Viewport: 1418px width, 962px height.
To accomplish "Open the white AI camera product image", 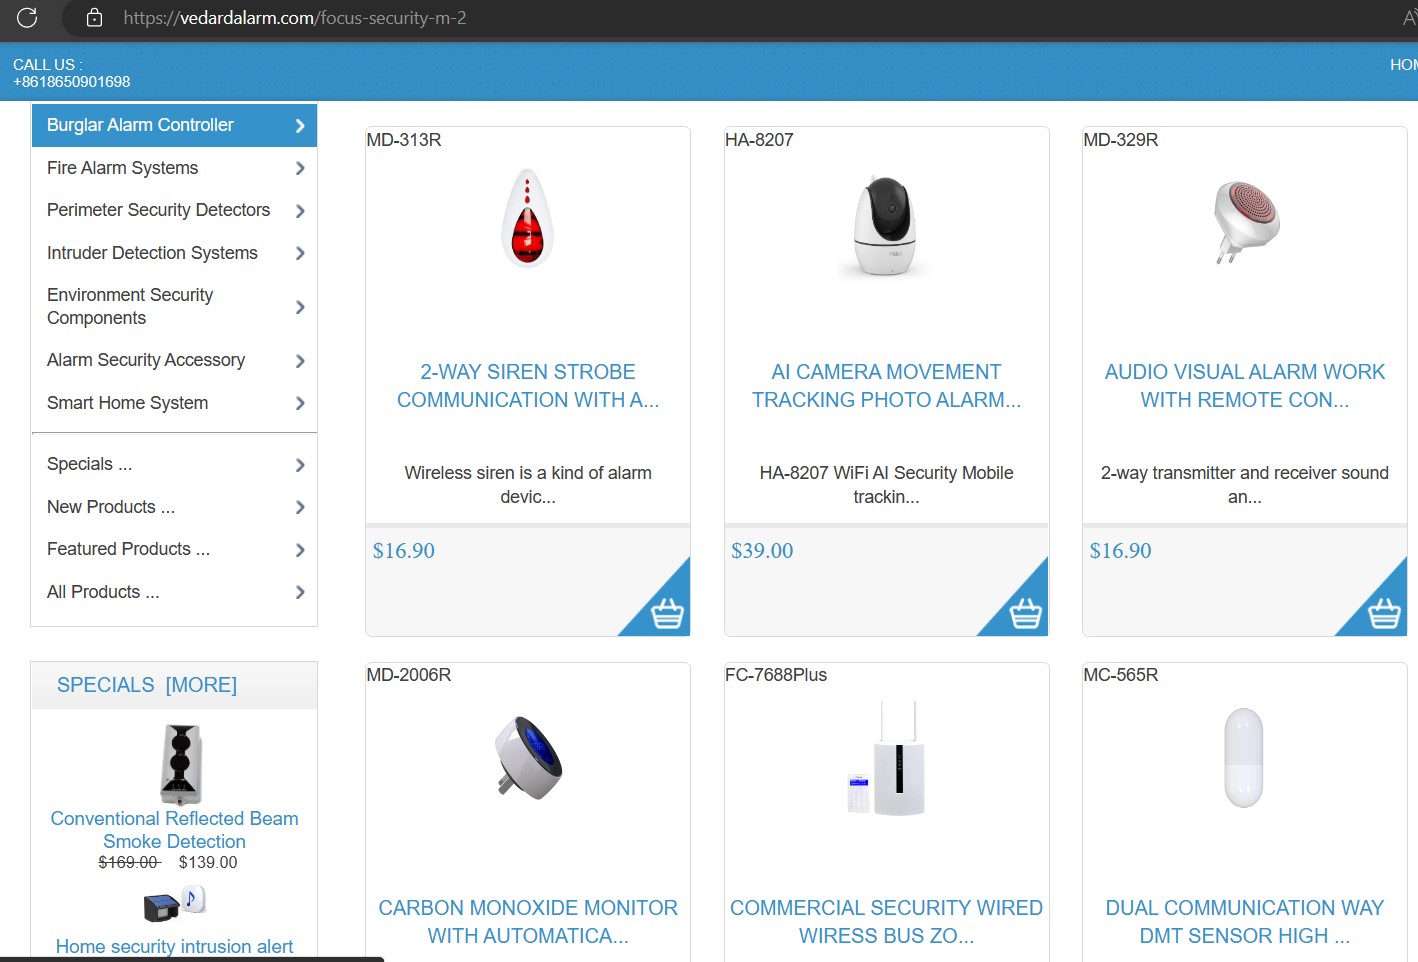I will pyautogui.click(x=885, y=226).
